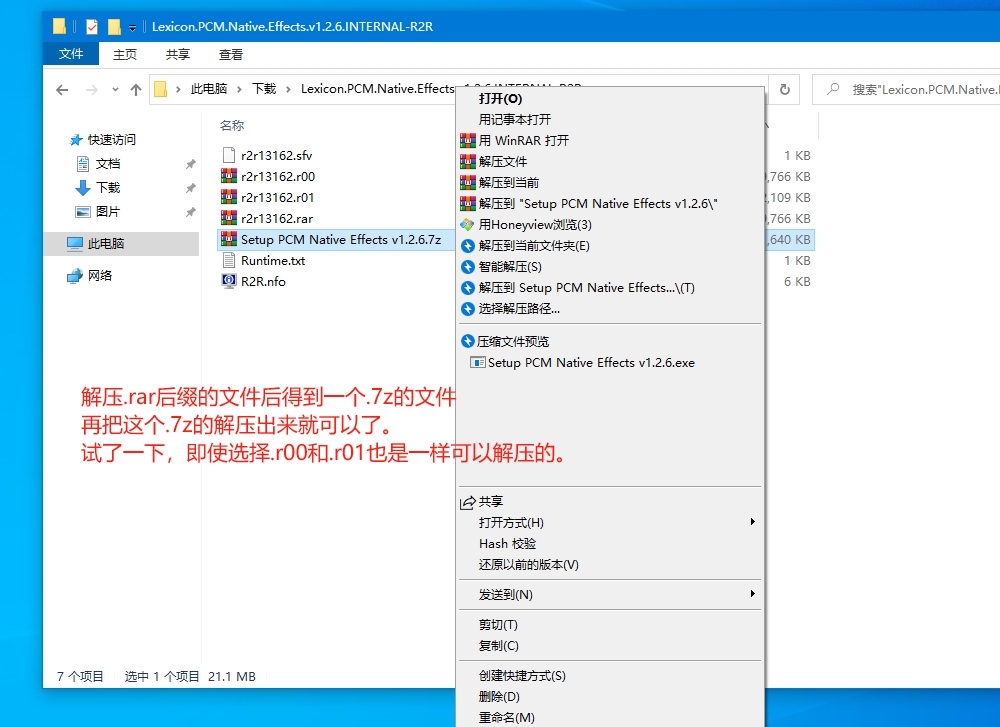Click the WinRAR icon beside r2r13162.r01

[229, 197]
